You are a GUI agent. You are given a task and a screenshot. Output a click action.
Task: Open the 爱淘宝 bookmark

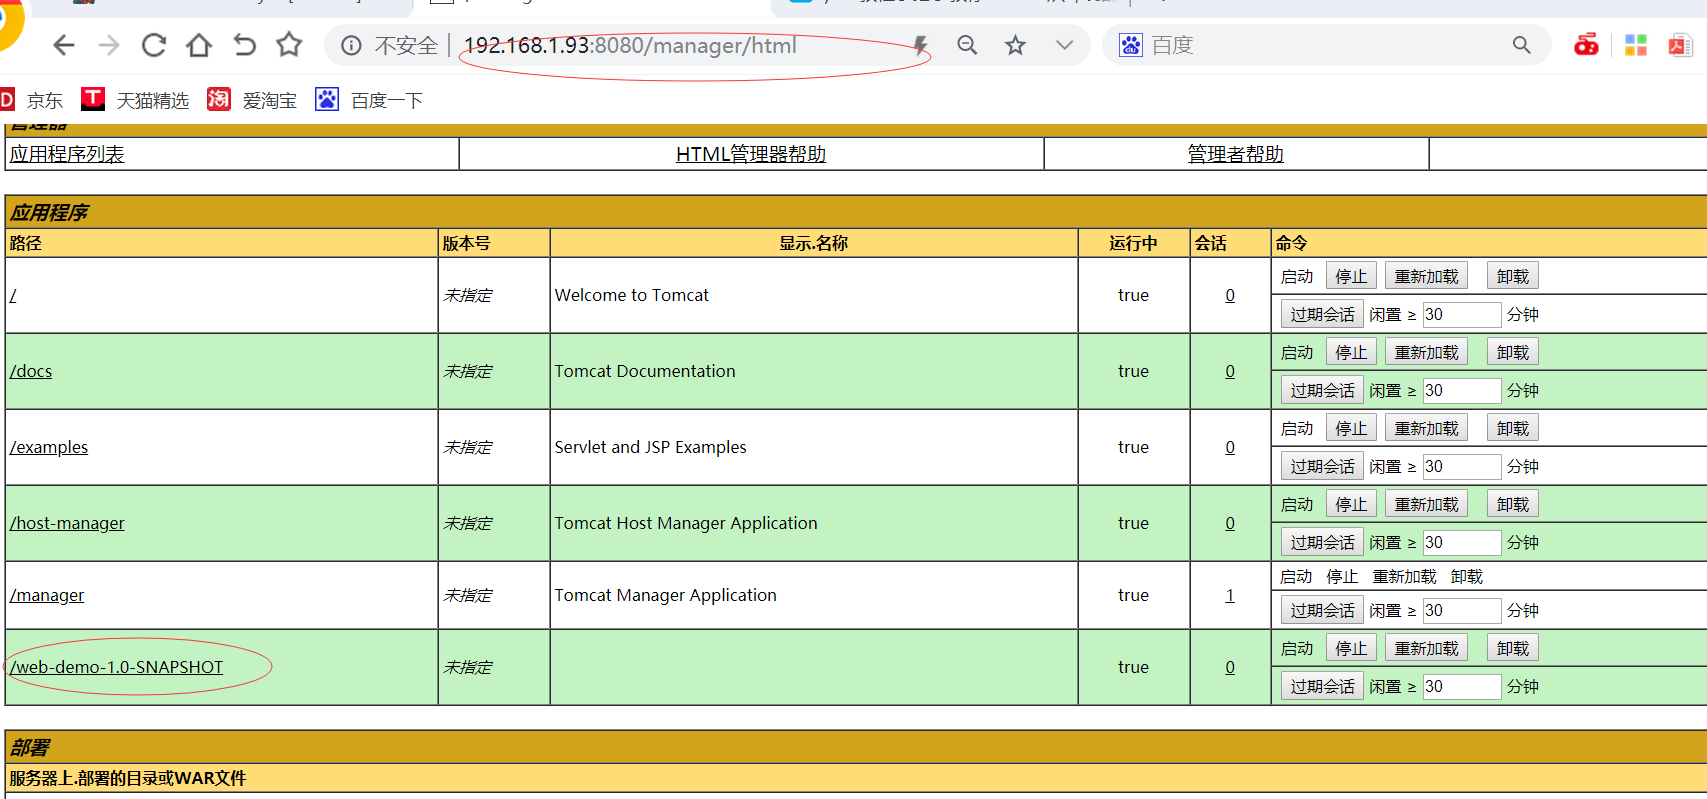click(x=252, y=100)
